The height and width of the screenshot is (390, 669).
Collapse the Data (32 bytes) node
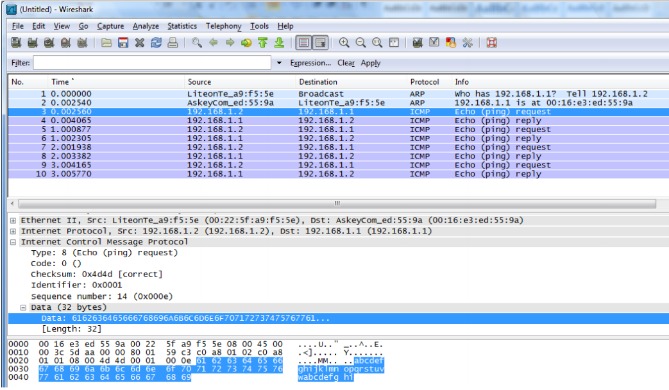(x=23, y=308)
